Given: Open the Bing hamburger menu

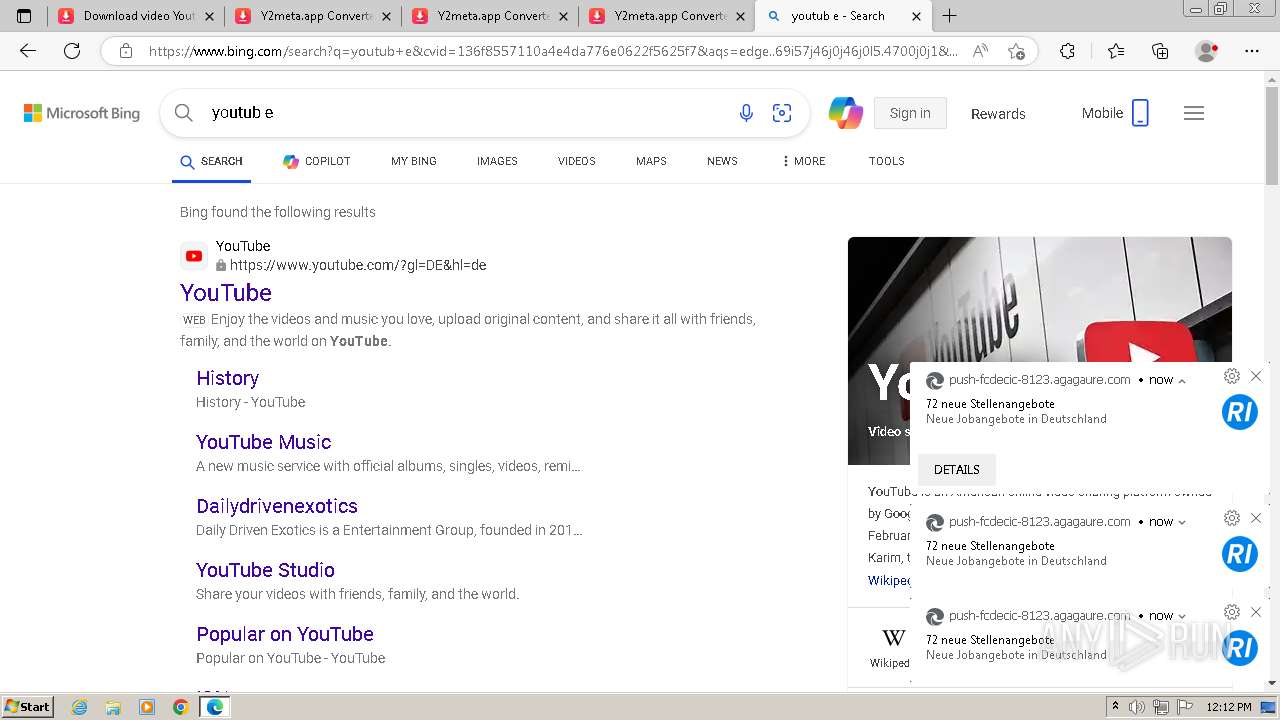Looking at the screenshot, I should pos(1194,113).
